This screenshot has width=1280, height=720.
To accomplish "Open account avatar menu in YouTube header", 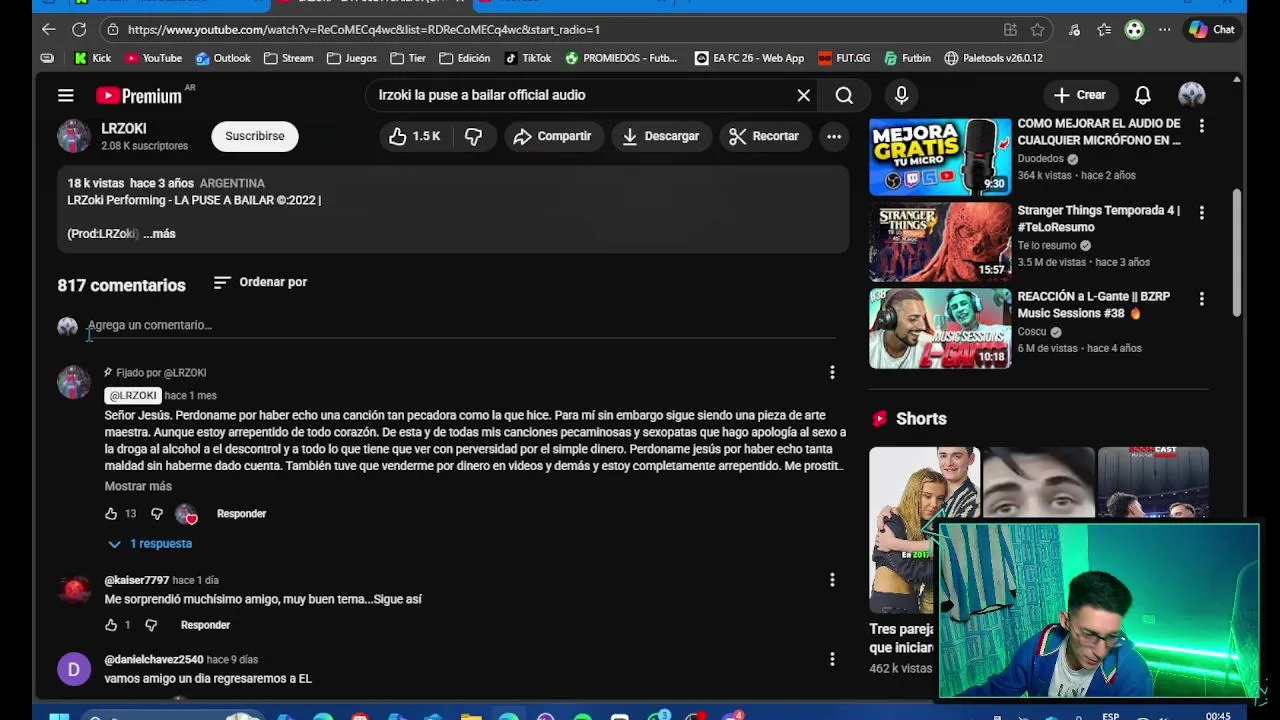I will coord(1192,95).
